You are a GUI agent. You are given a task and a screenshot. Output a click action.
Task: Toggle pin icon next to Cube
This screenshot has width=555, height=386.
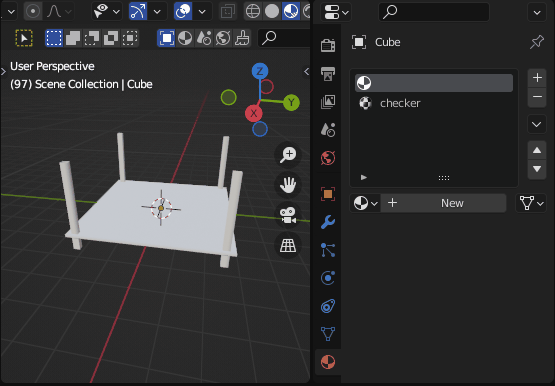pos(537,42)
